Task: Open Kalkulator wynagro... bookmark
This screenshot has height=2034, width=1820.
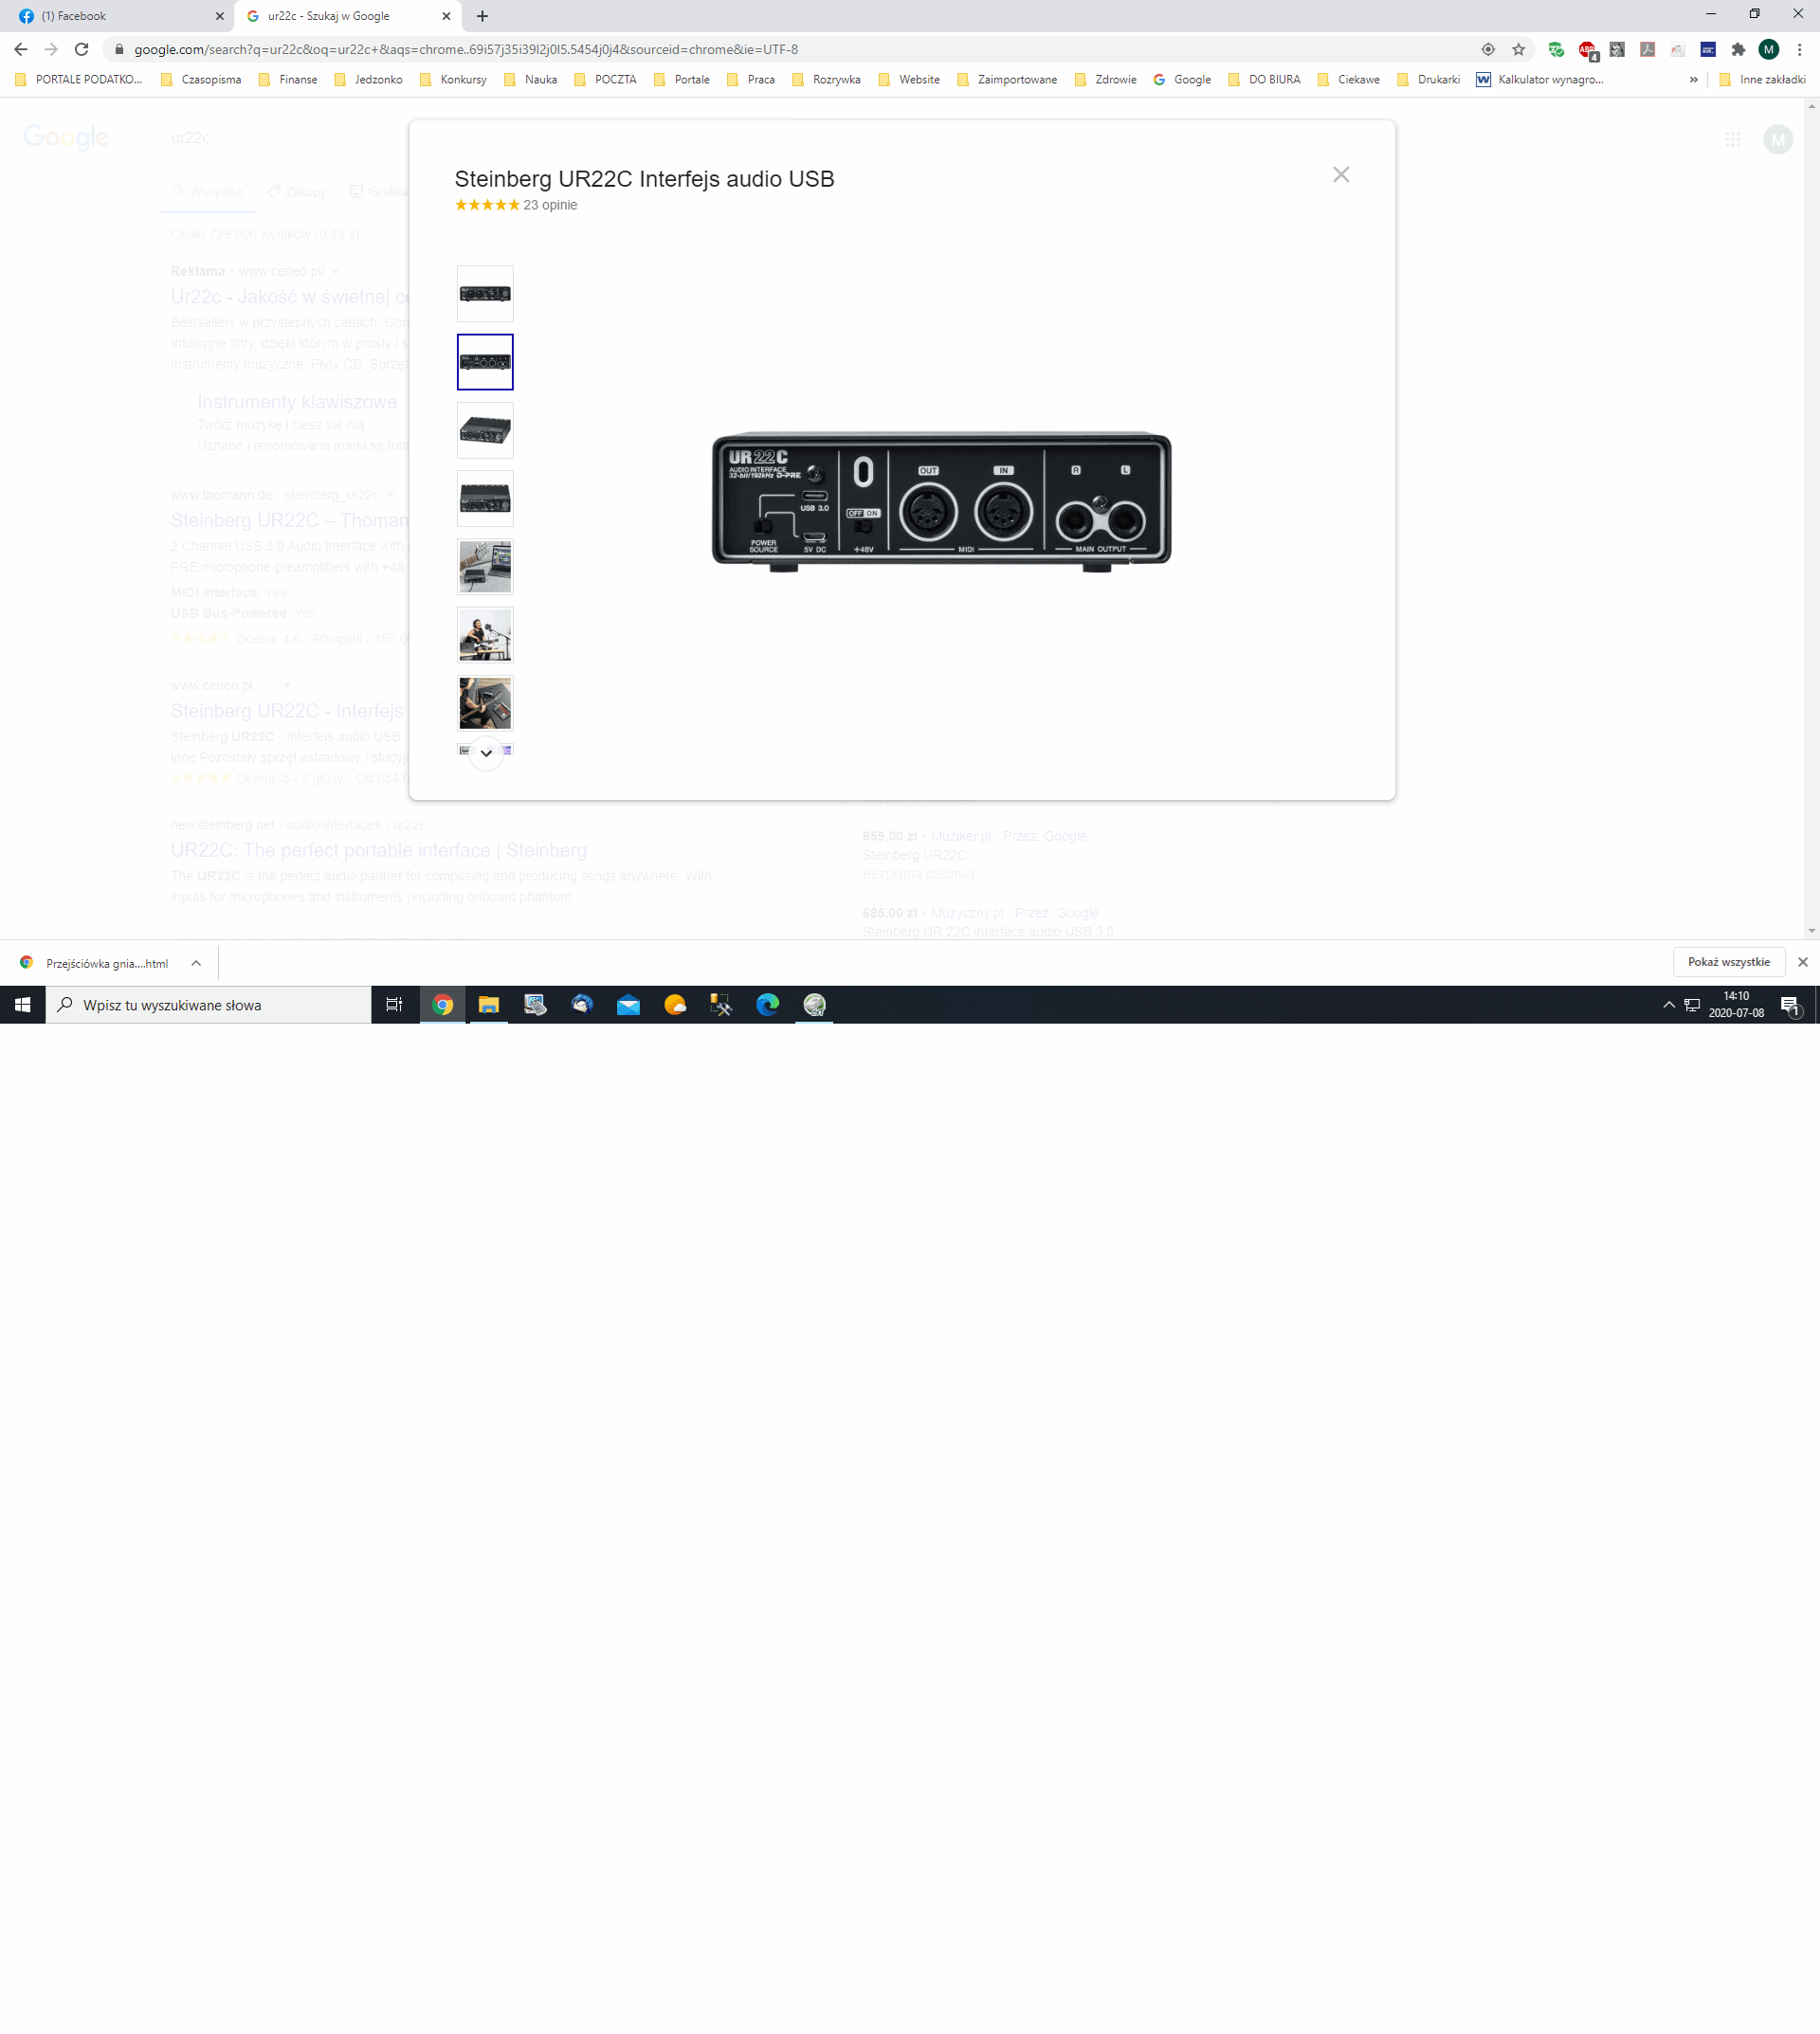Action: pos(1540,80)
